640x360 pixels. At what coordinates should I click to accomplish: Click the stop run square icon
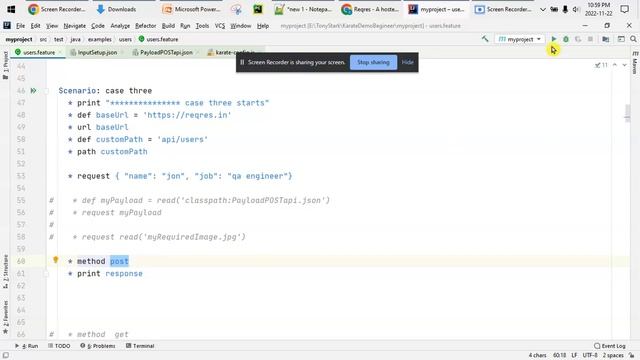[590, 39]
